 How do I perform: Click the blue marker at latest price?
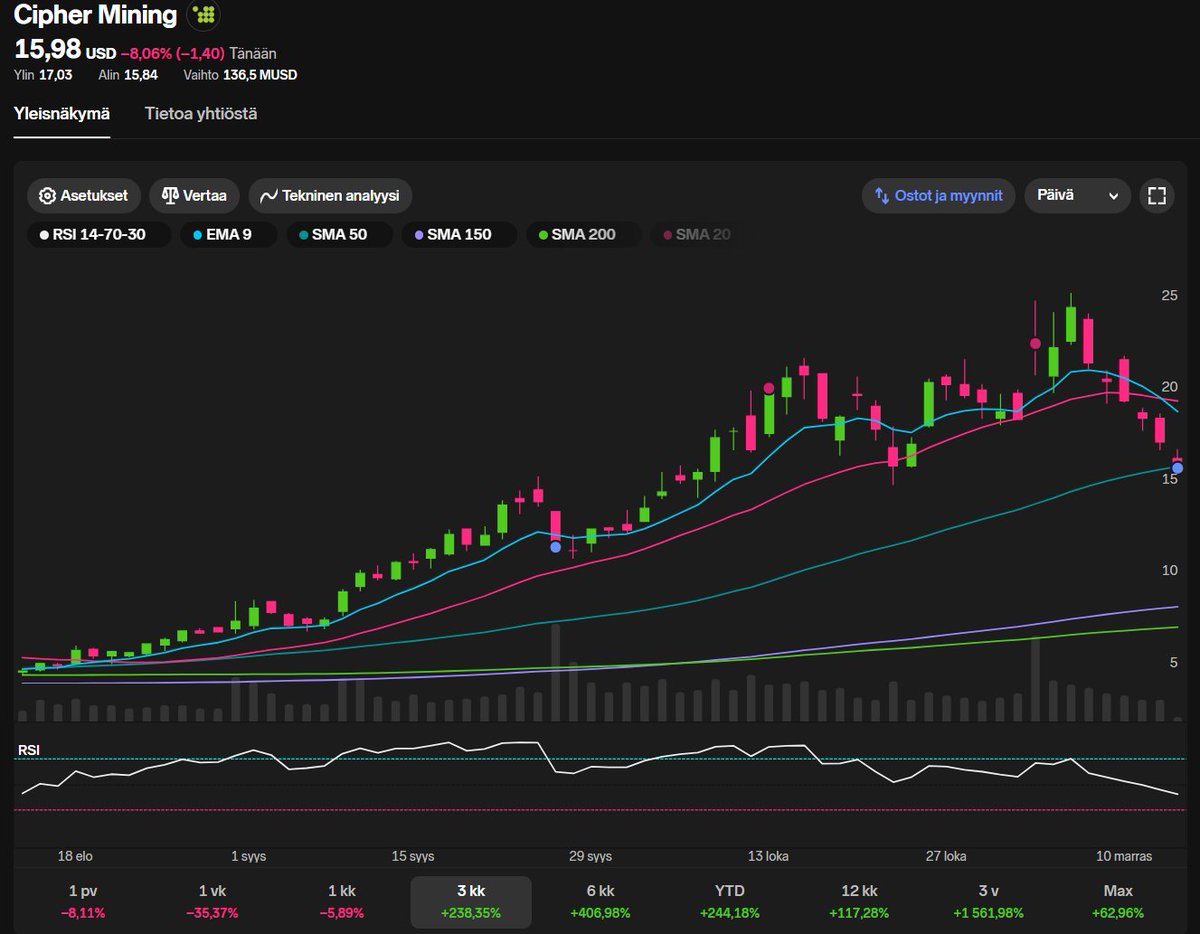1177,468
